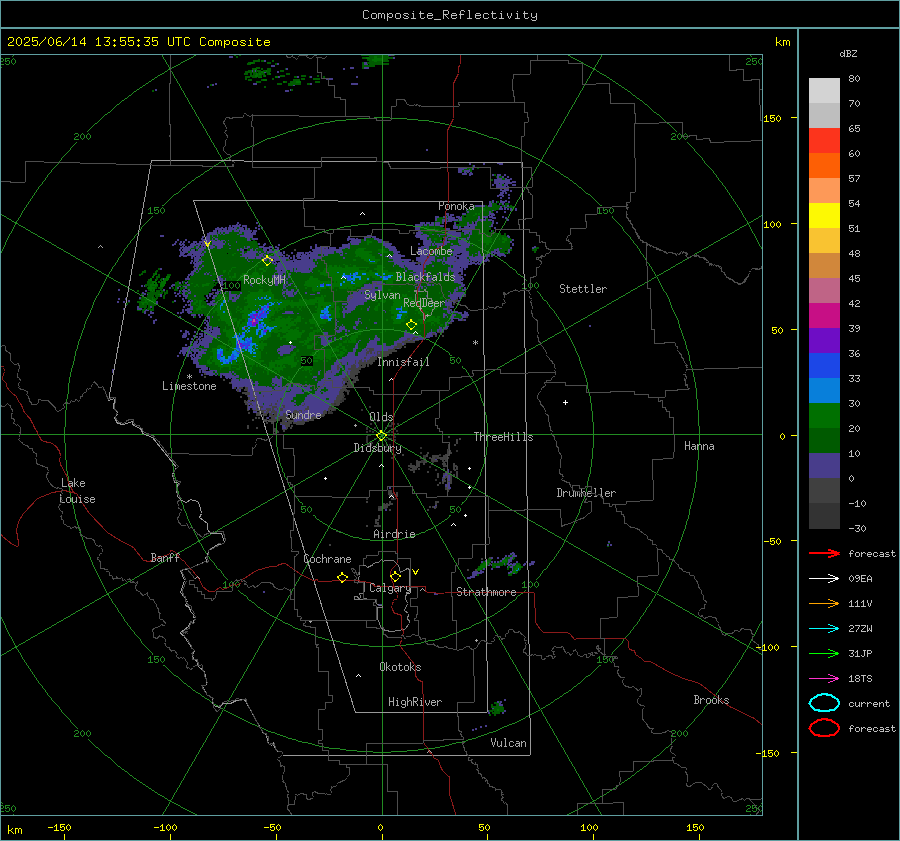Click the Airdrie label
The width and height of the screenshot is (900, 841).
tap(394, 534)
